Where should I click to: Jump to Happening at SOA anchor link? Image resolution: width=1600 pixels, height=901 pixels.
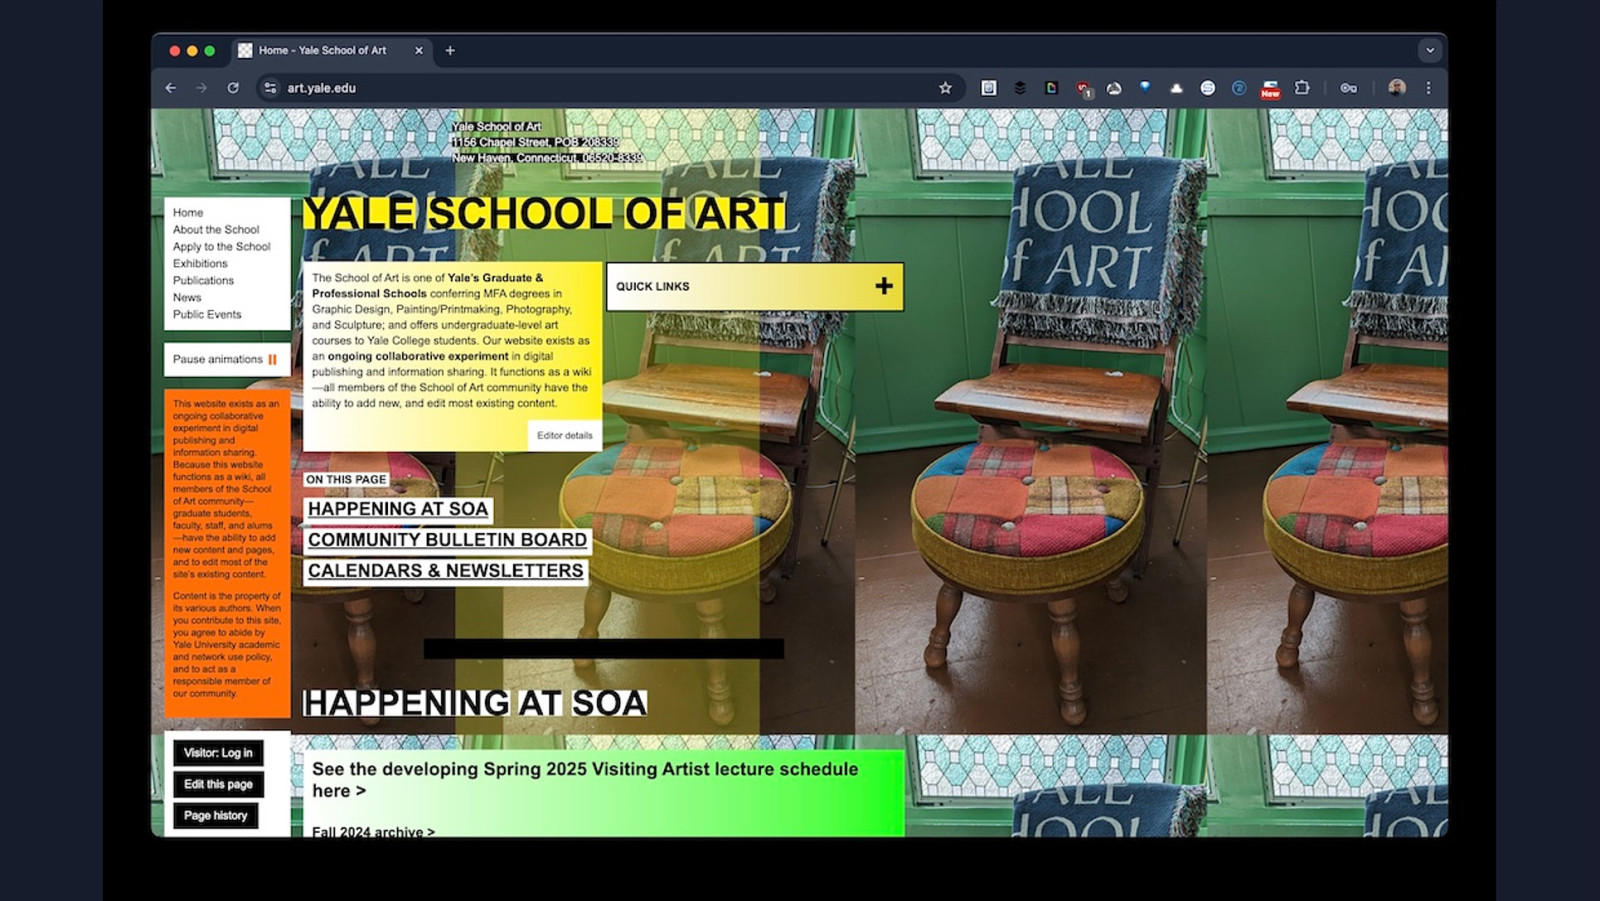(398, 509)
